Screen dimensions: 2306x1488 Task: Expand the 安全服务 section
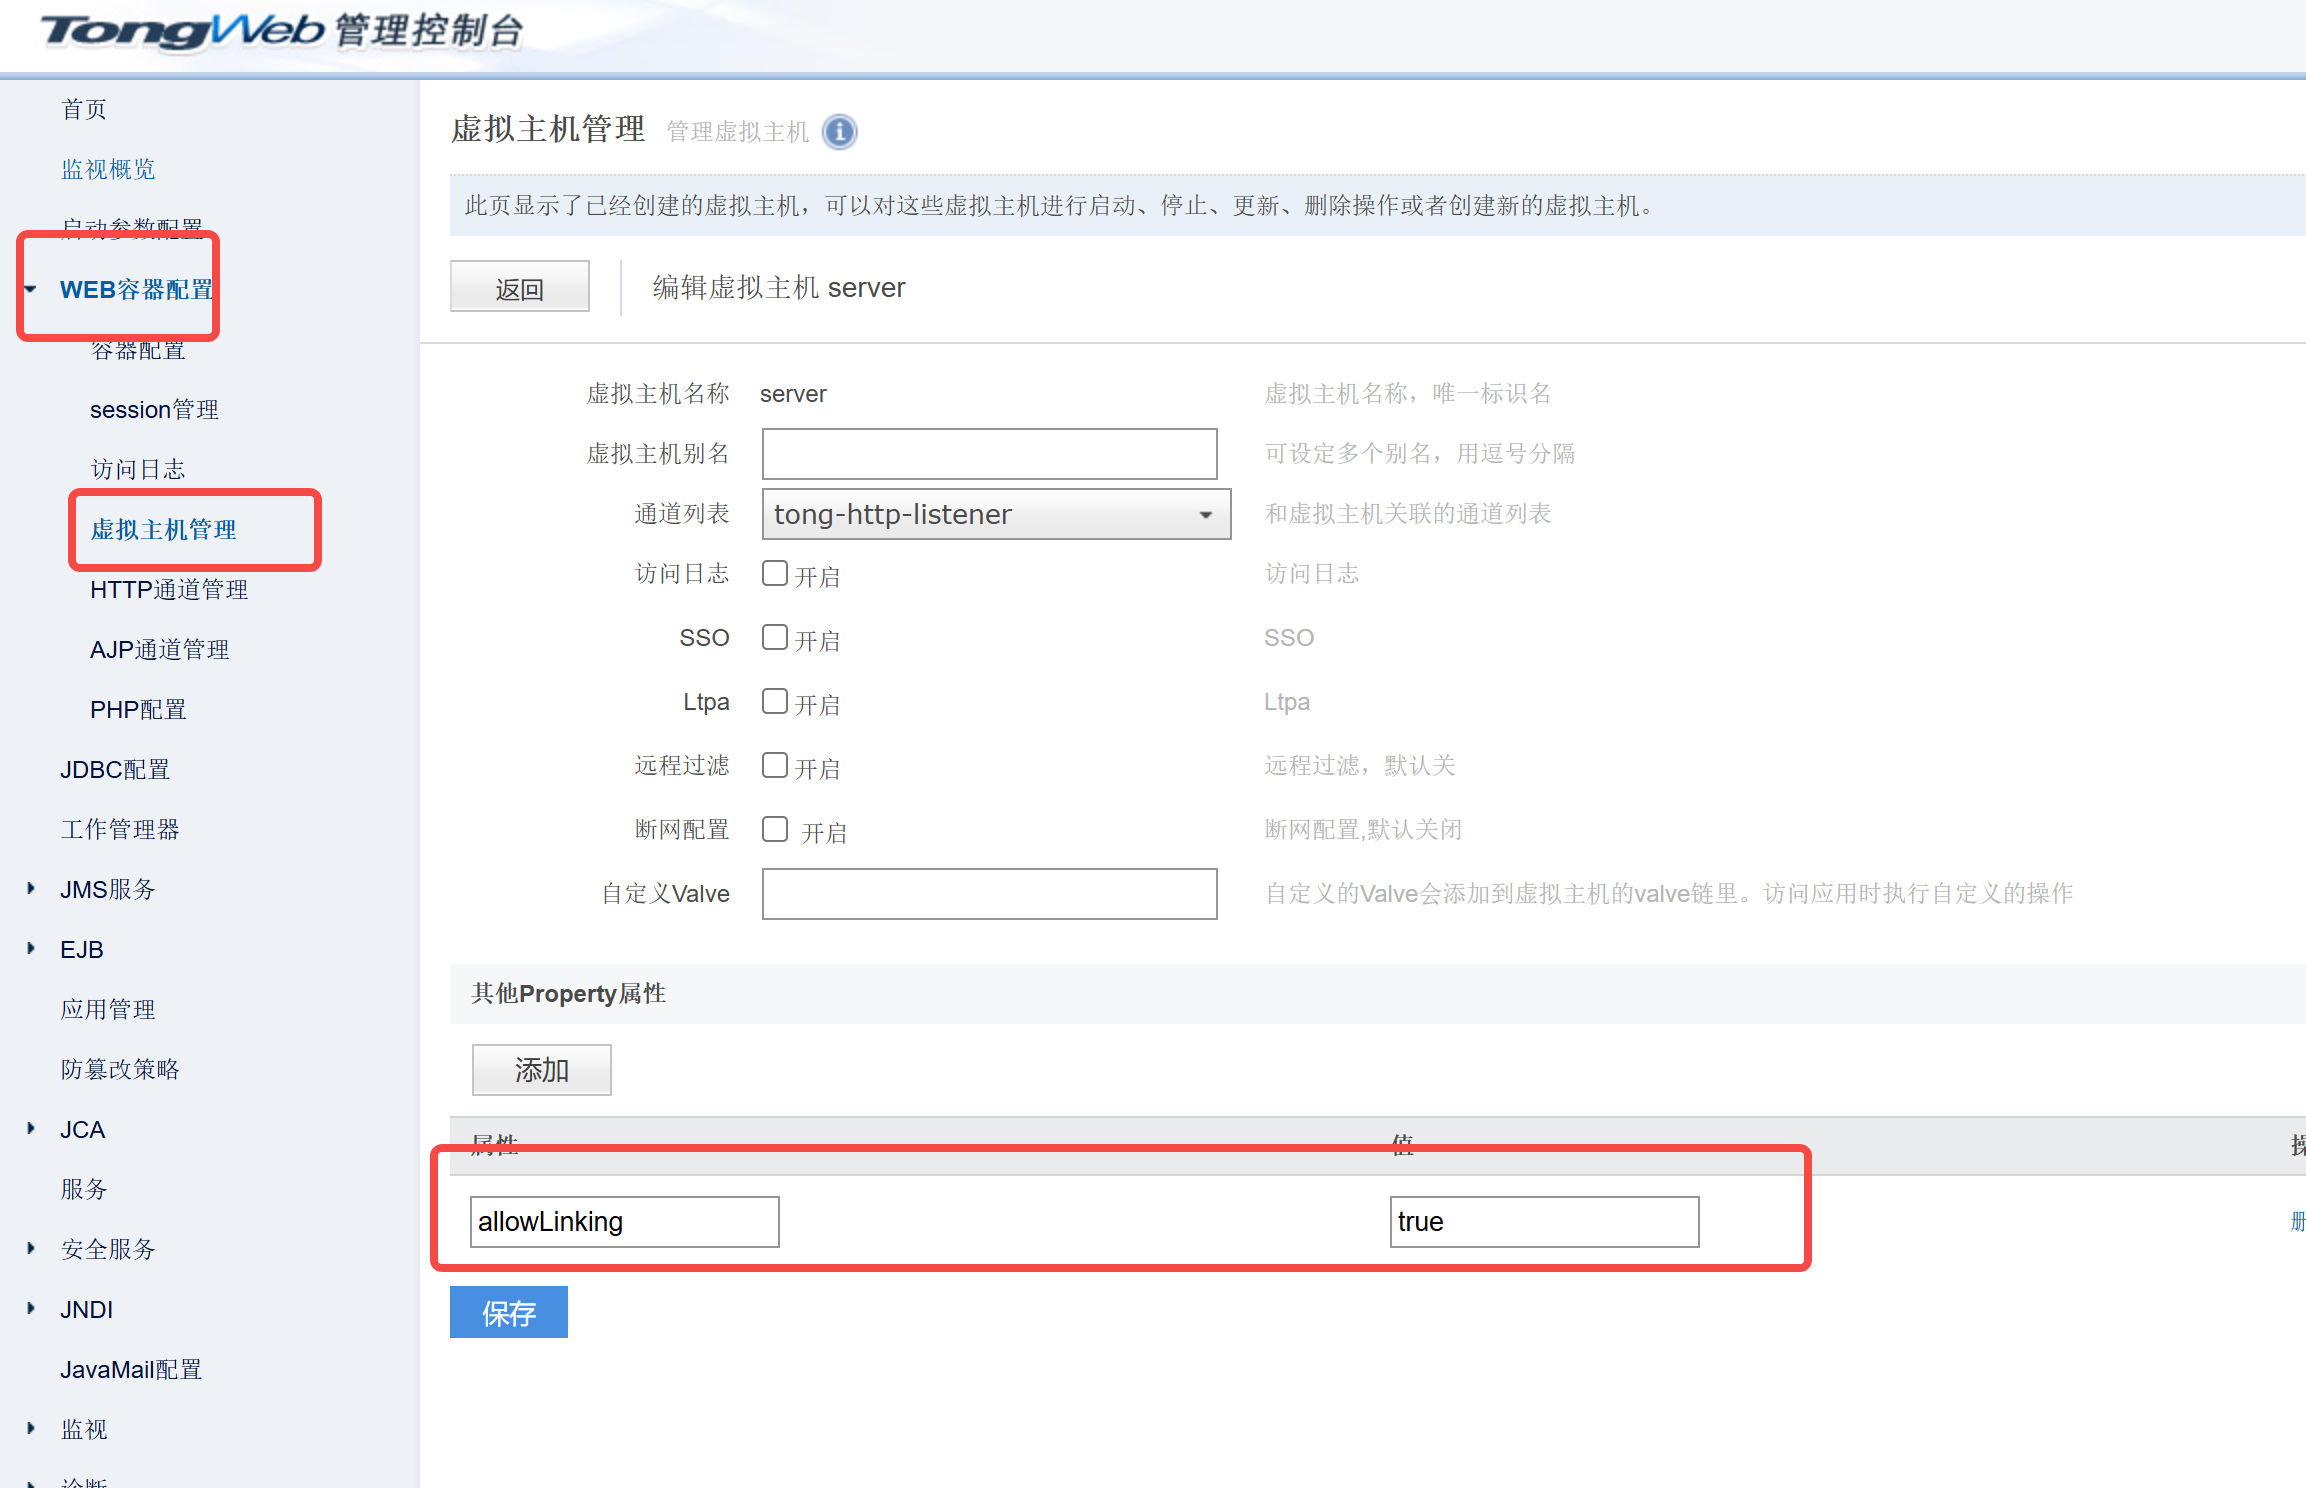click(108, 1248)
